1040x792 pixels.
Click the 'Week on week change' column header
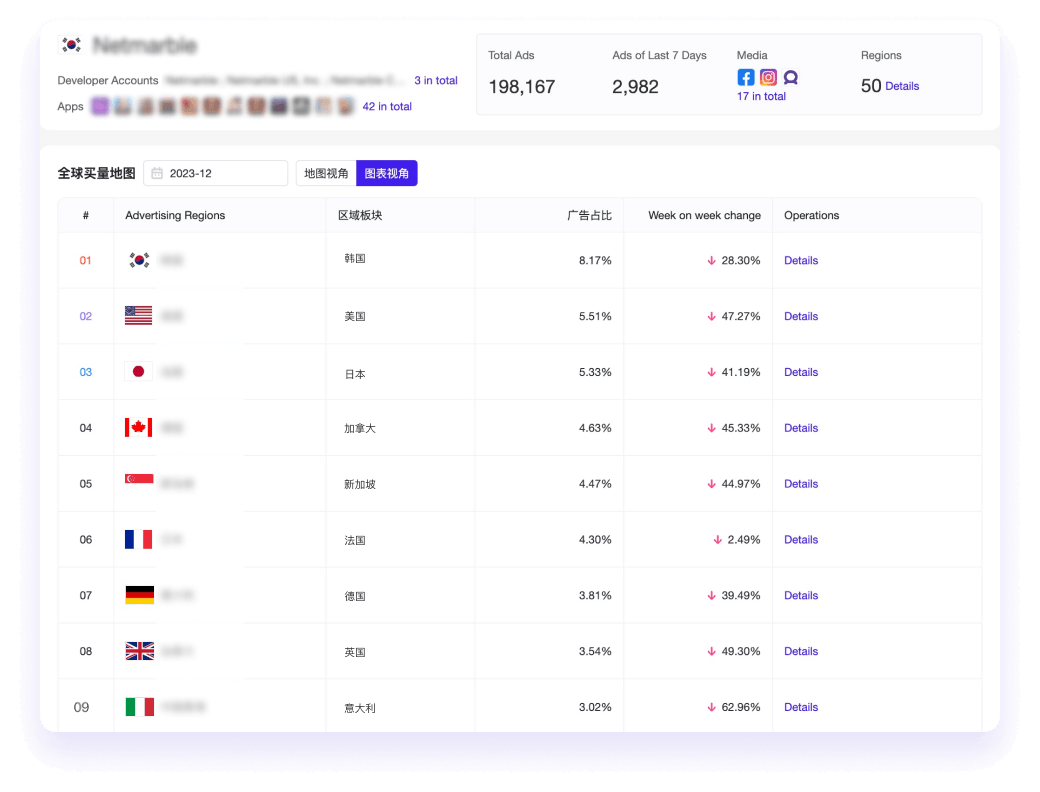pyautogui.click(x=704, y=215)
